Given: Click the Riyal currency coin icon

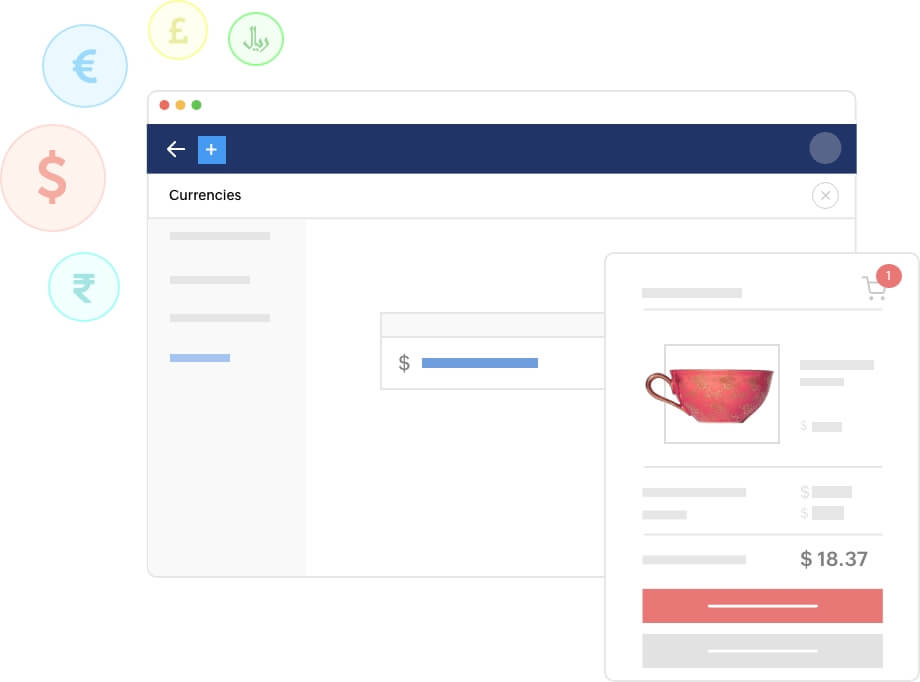Looking at the screenshot, I should (x=256, y=39).
